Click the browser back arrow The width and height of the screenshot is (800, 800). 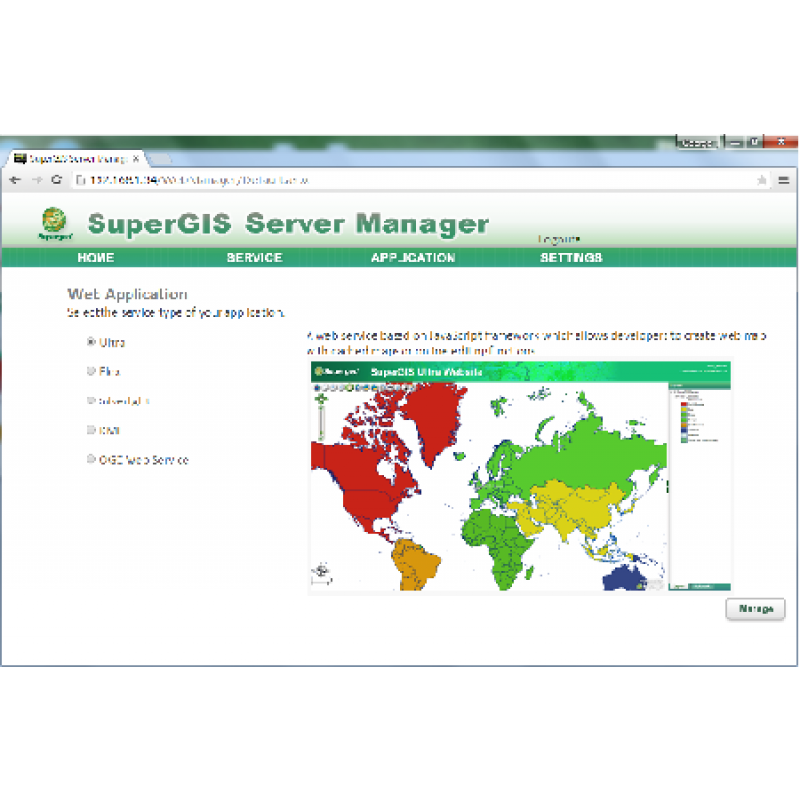16,181
